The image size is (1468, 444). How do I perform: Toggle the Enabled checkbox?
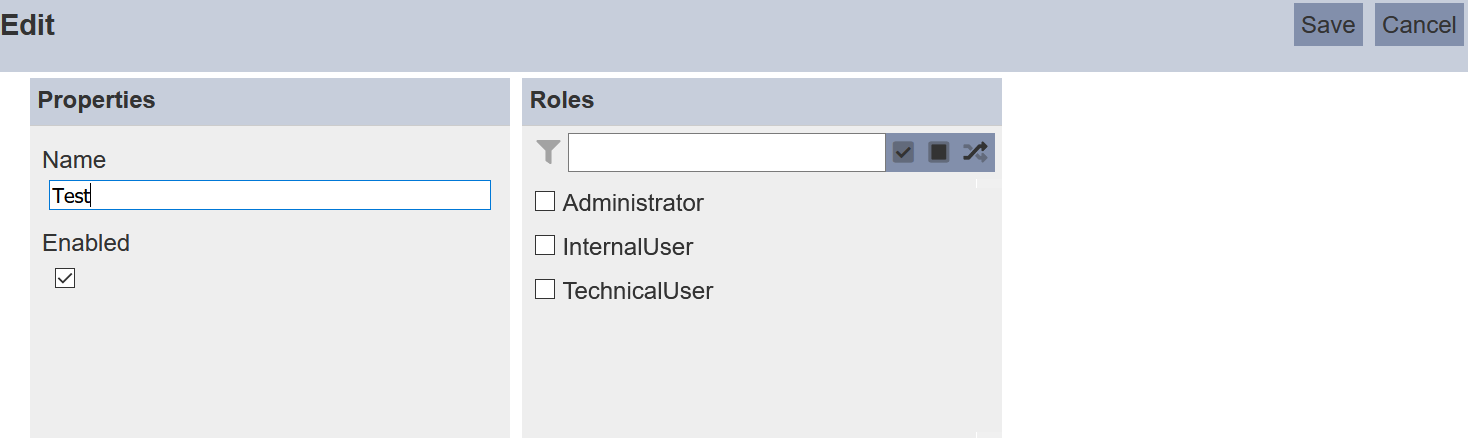coord(65,278)
